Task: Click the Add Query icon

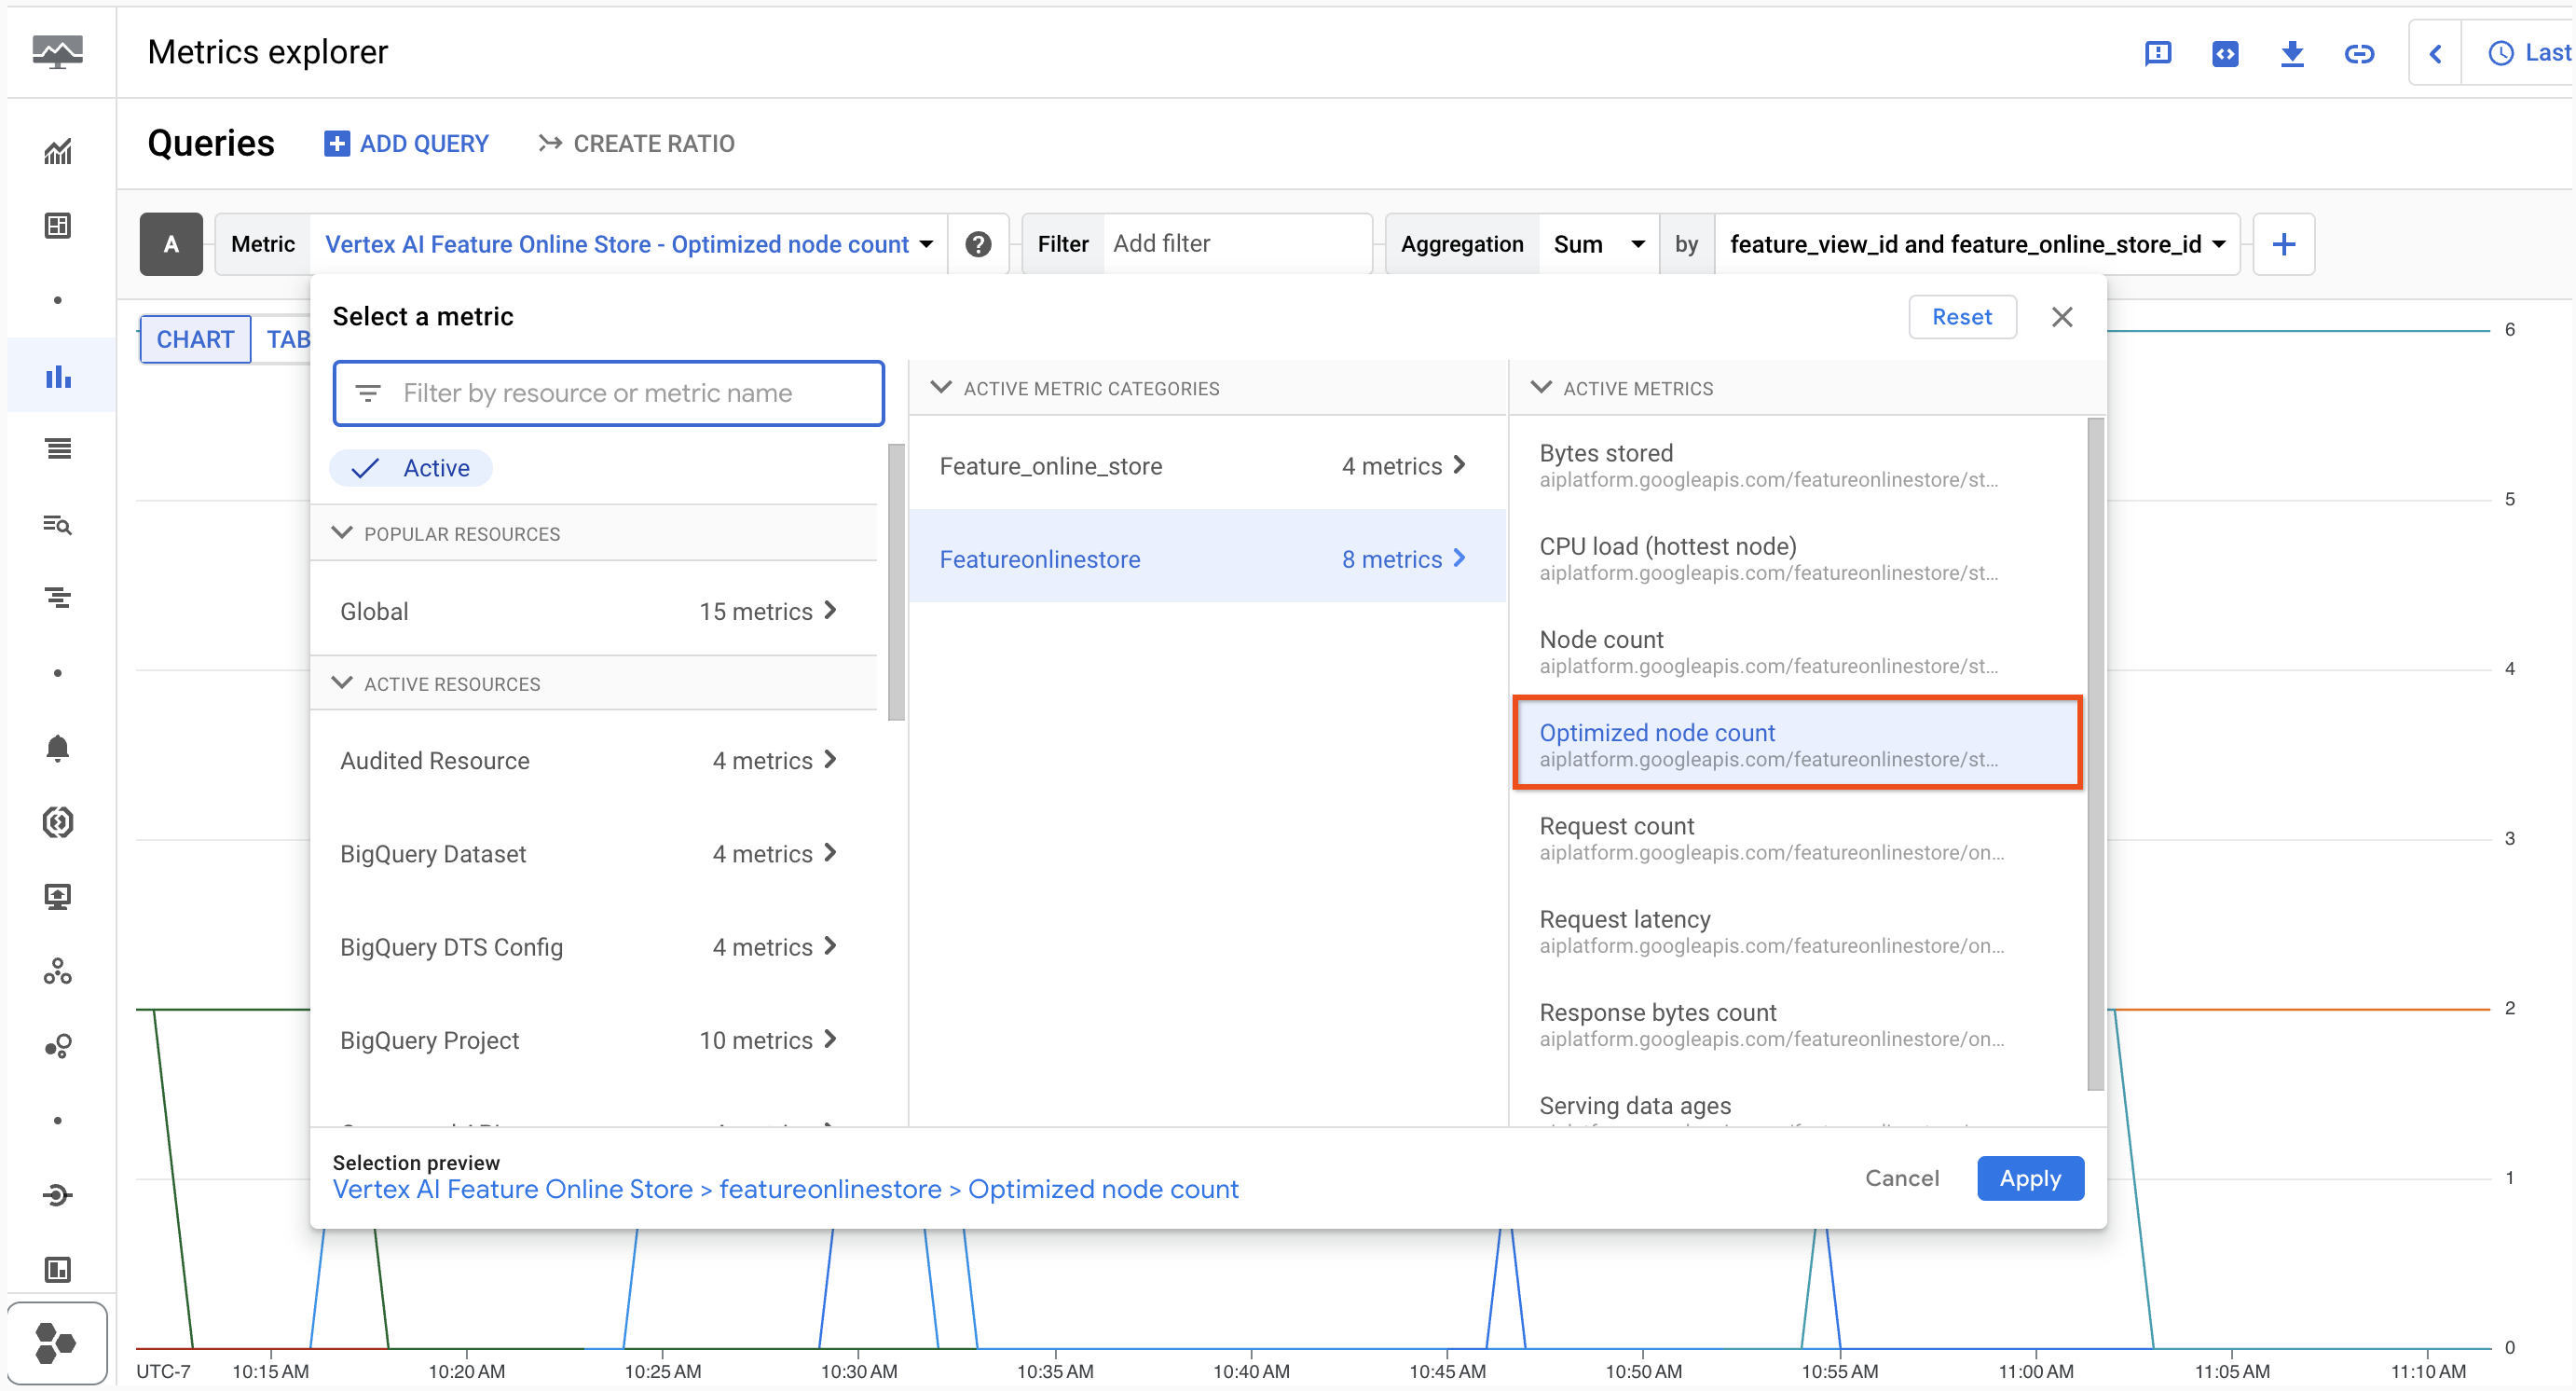Action: (x=336, y=144)
